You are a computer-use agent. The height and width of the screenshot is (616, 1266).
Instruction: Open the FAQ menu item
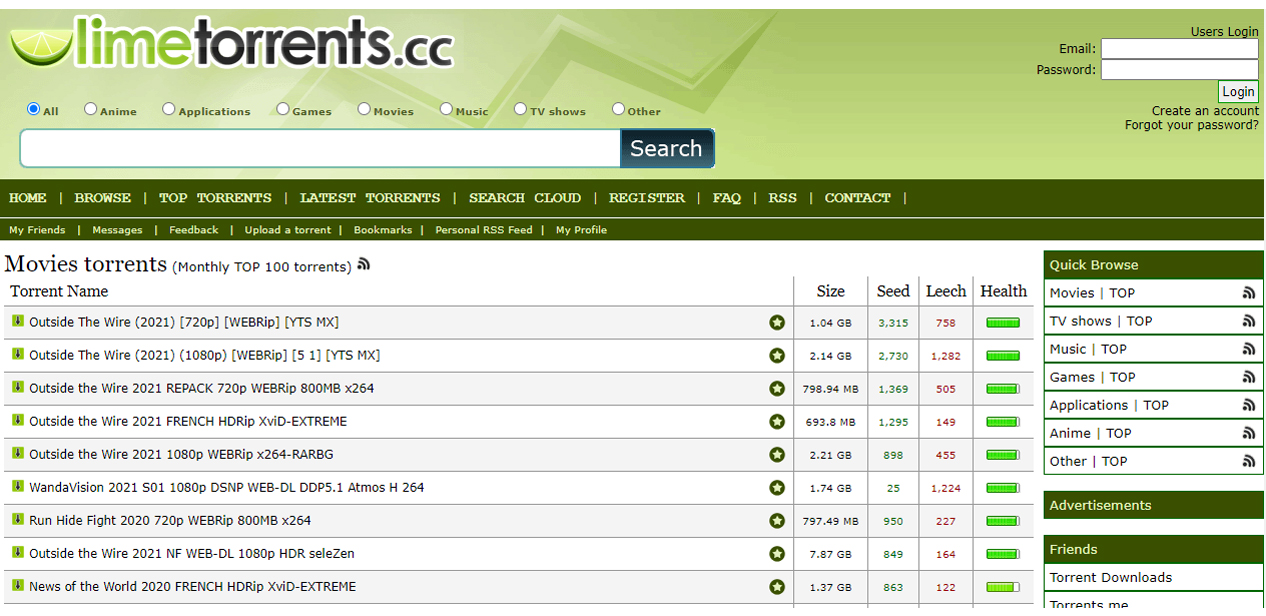click(727, 198)
